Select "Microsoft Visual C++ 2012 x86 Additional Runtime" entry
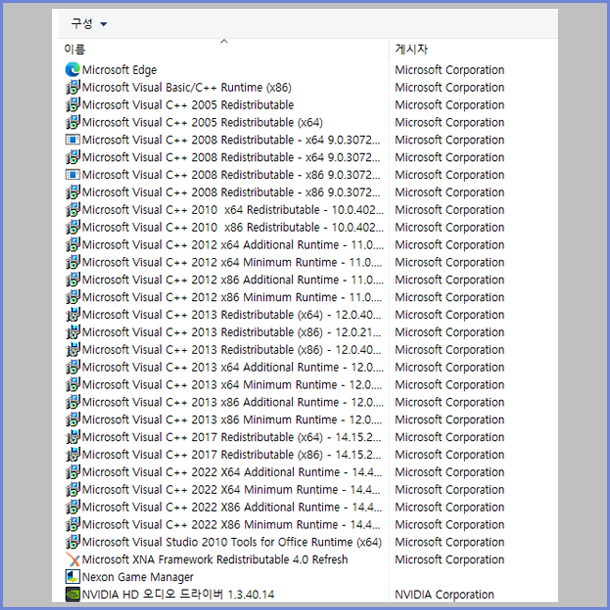 pos(233,280)
